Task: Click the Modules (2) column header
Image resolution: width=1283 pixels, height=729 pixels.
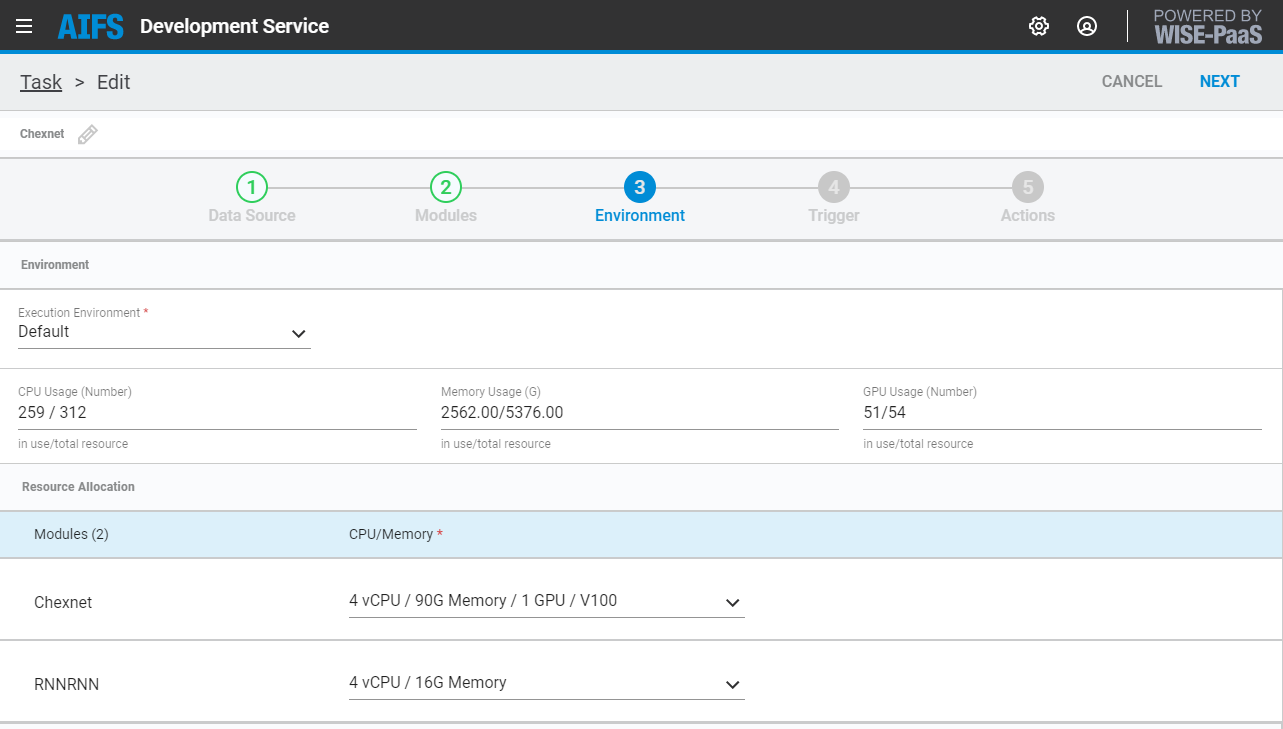Action: (x=71, y=534)
